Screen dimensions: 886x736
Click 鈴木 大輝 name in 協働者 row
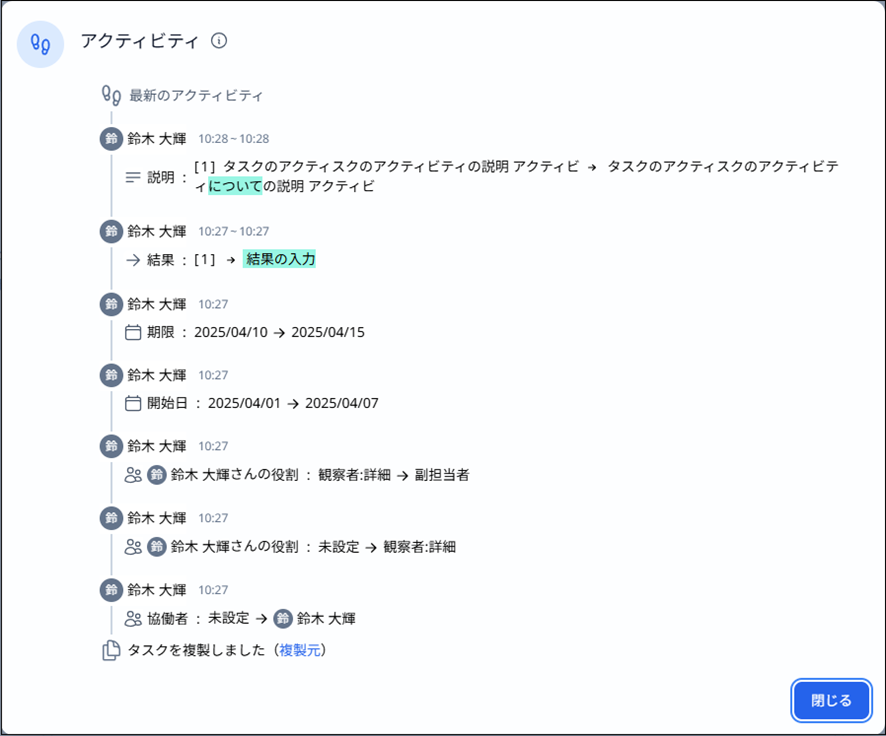click(x=326, y=619)
